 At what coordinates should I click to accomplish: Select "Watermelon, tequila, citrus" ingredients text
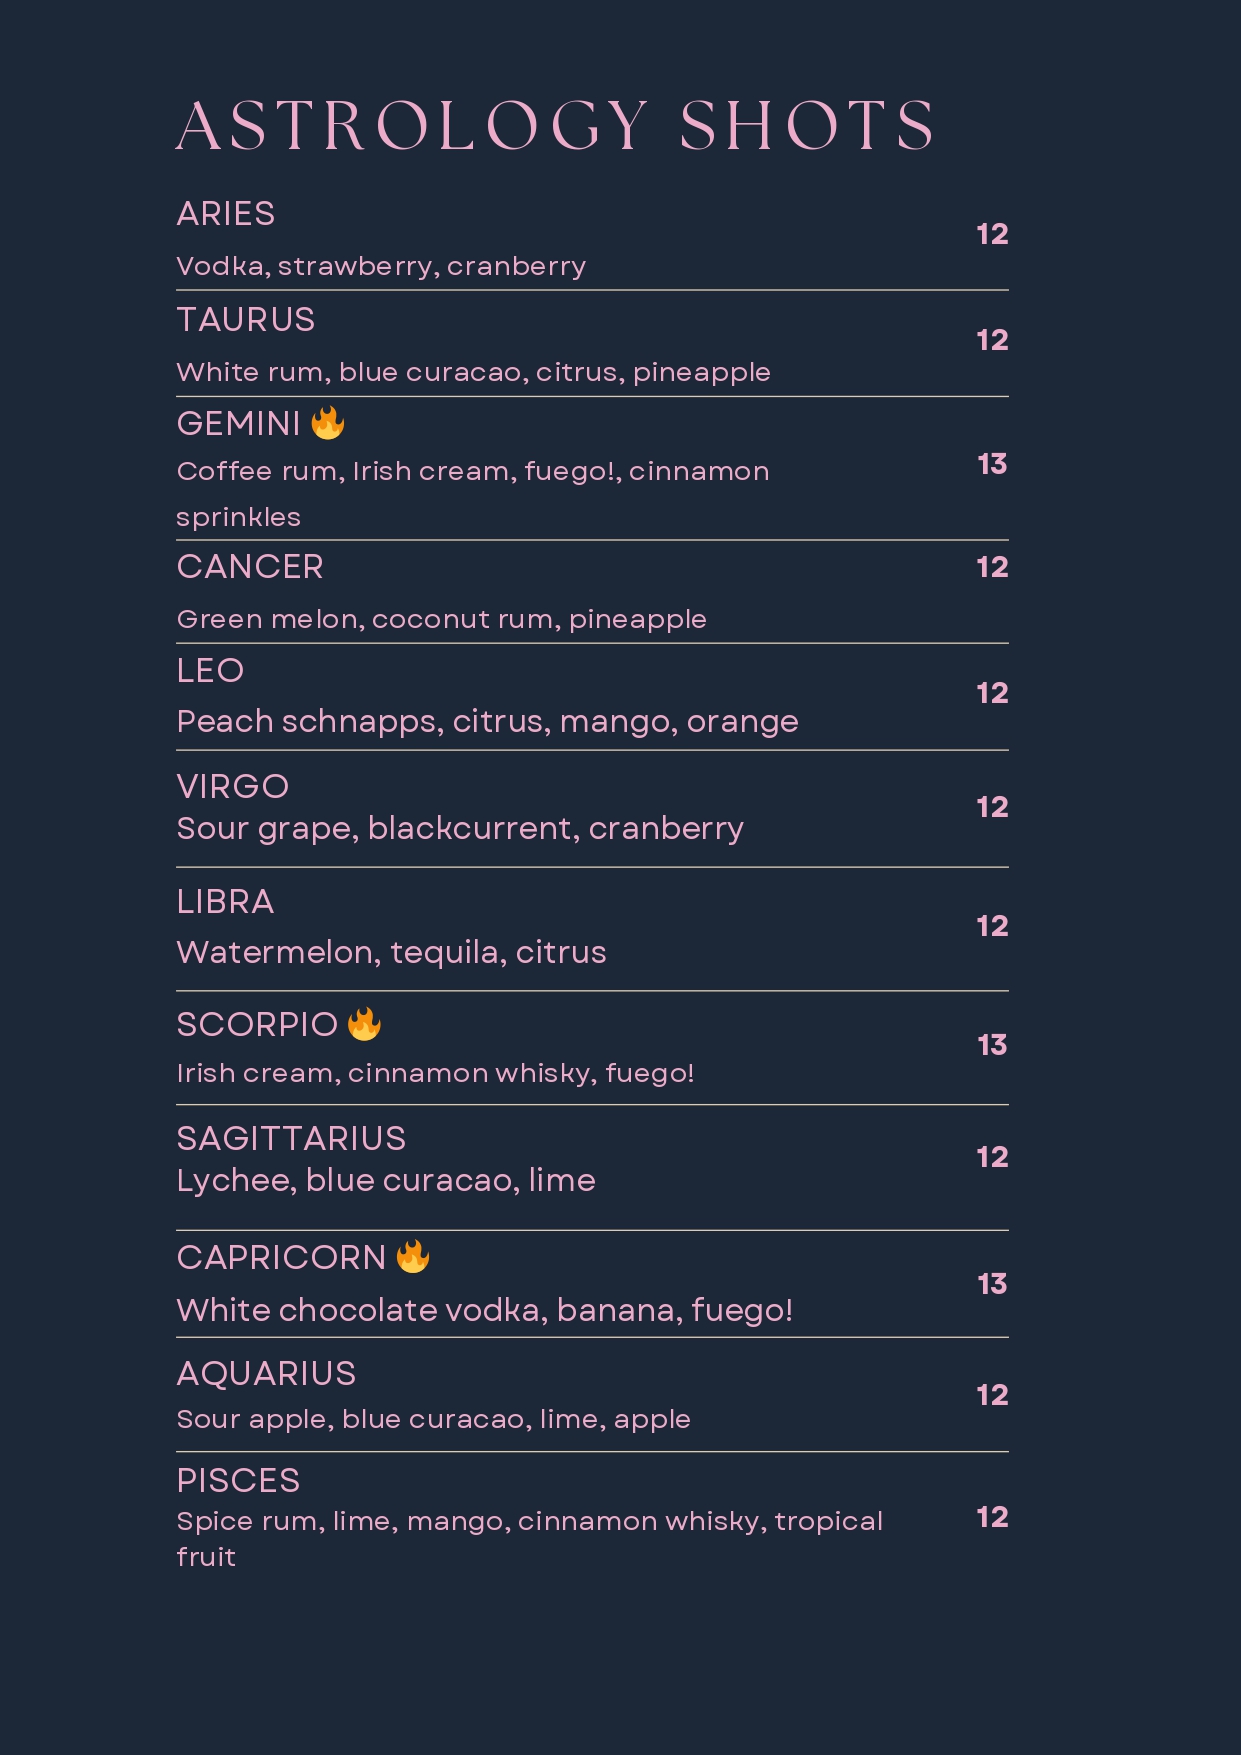point(391,952)
